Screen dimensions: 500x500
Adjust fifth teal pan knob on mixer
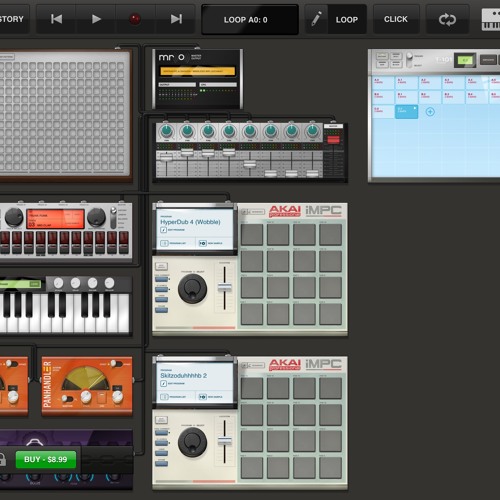(250, 131)
